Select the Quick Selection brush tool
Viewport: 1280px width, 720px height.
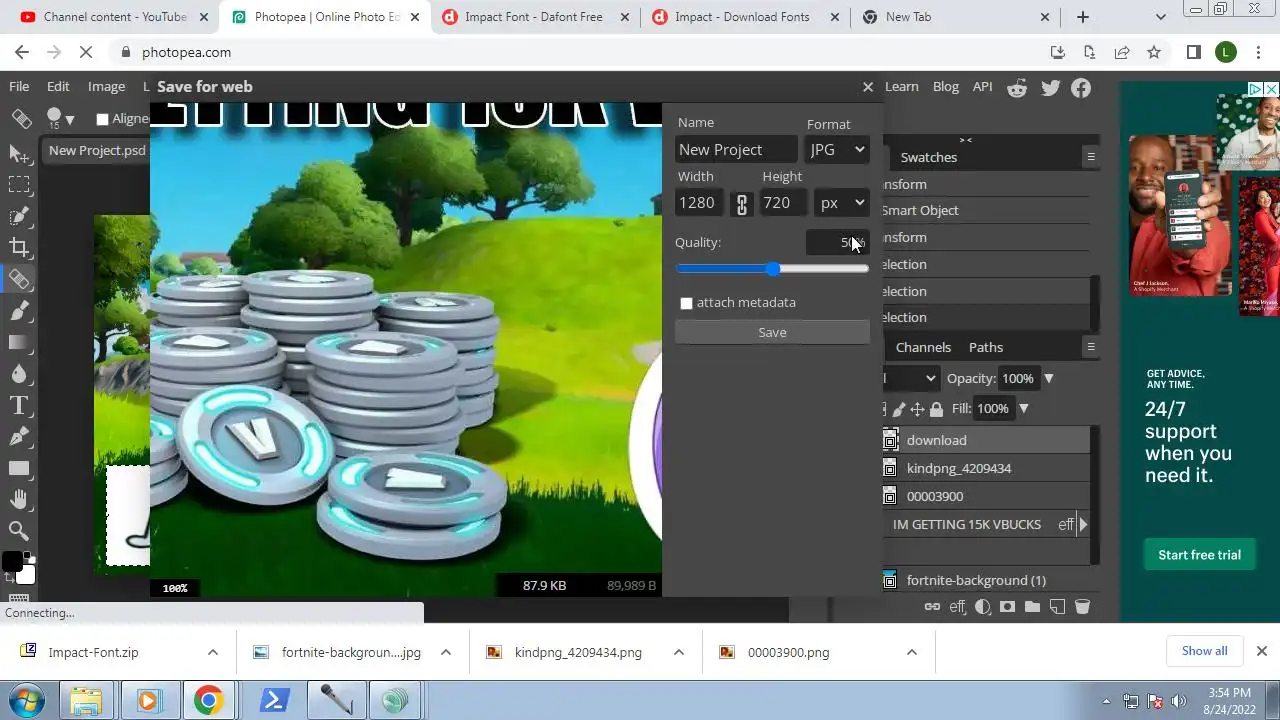18,216
